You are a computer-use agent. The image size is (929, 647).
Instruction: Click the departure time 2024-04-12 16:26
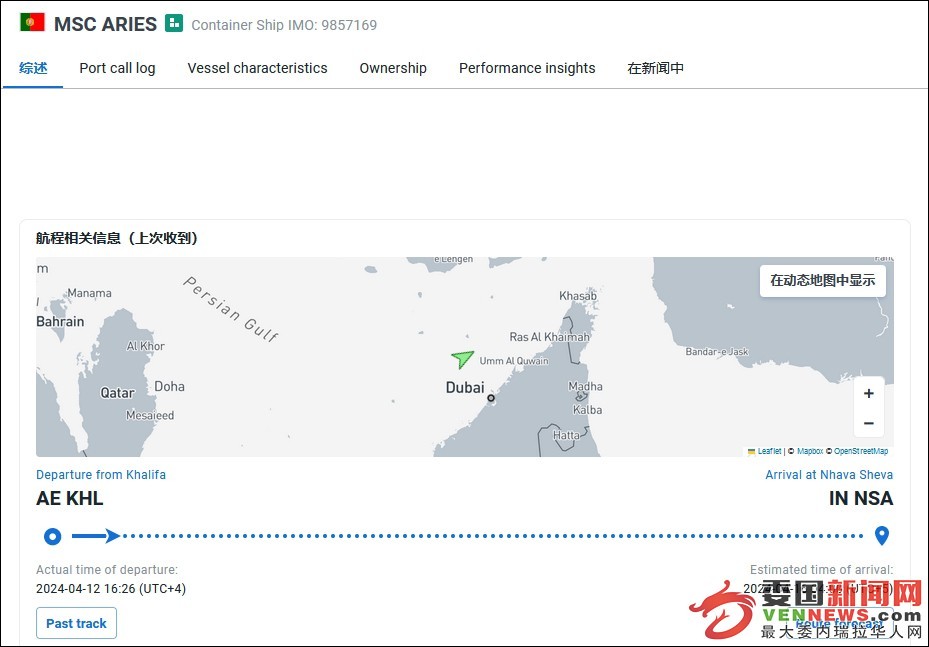point(111,589)
